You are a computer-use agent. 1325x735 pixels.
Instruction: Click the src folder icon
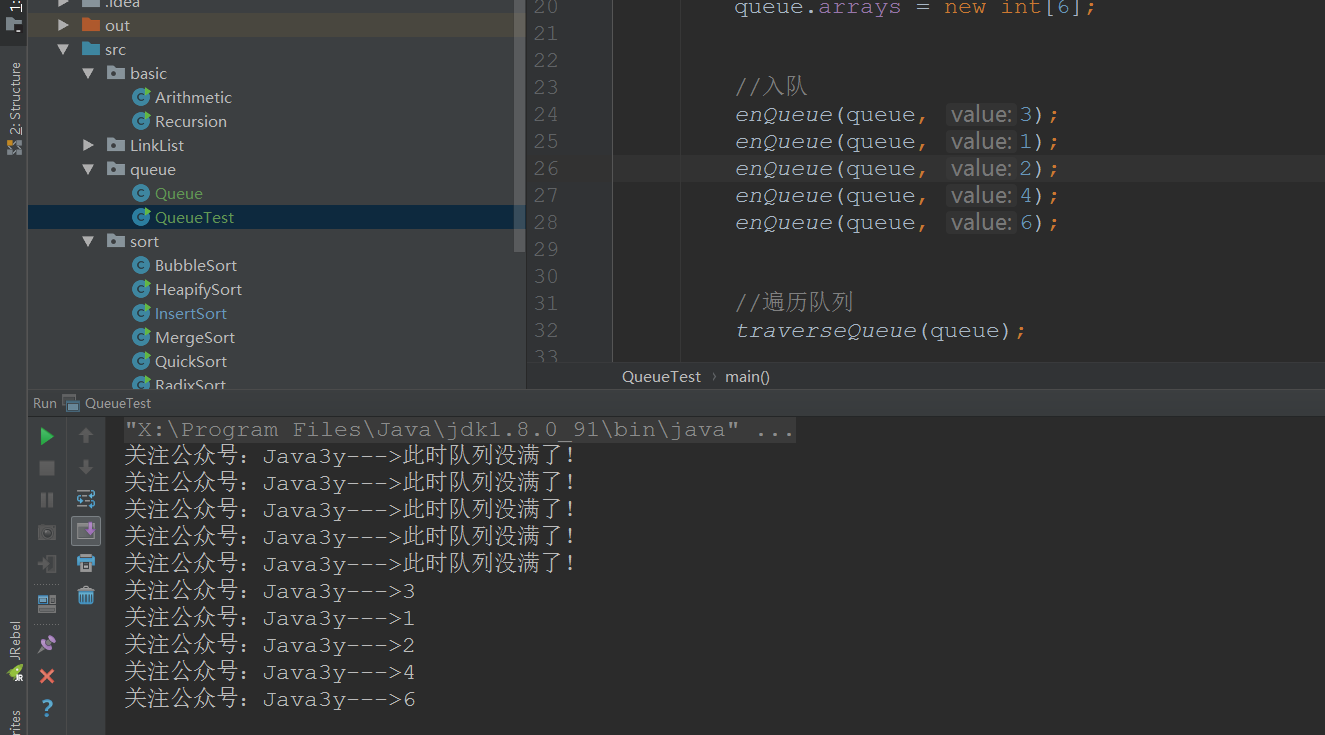91,49
